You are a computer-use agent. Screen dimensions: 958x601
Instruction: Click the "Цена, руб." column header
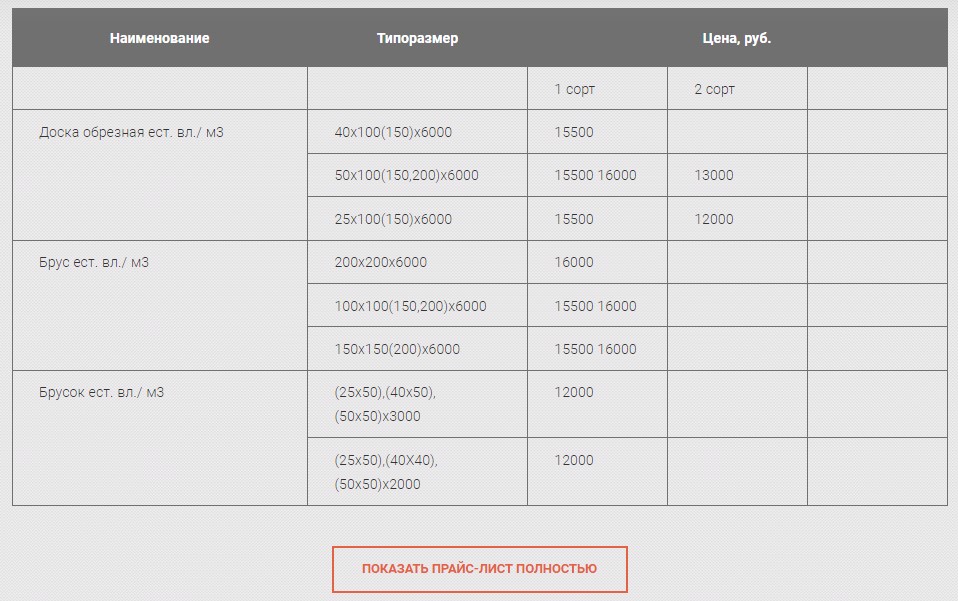click(x=737, y=38)
